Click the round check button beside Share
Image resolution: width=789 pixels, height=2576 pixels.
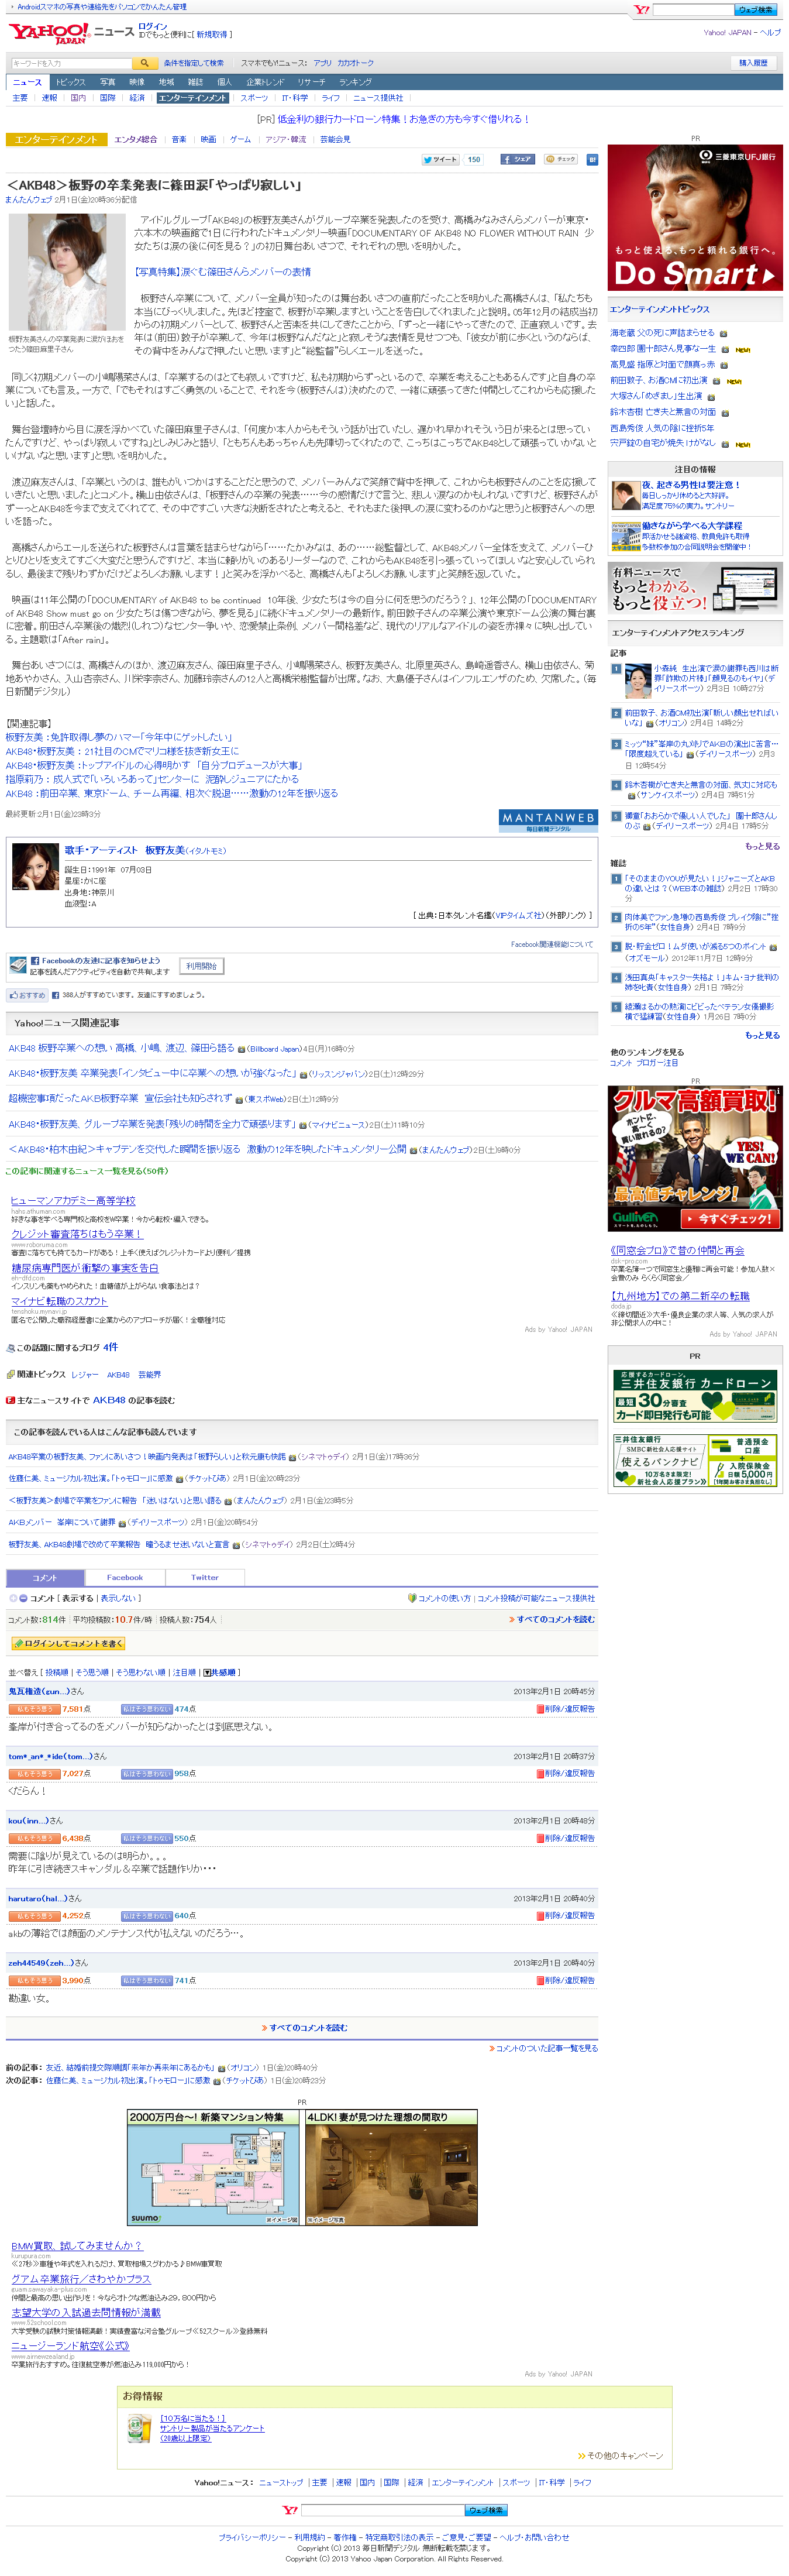[x=562, y=159]
